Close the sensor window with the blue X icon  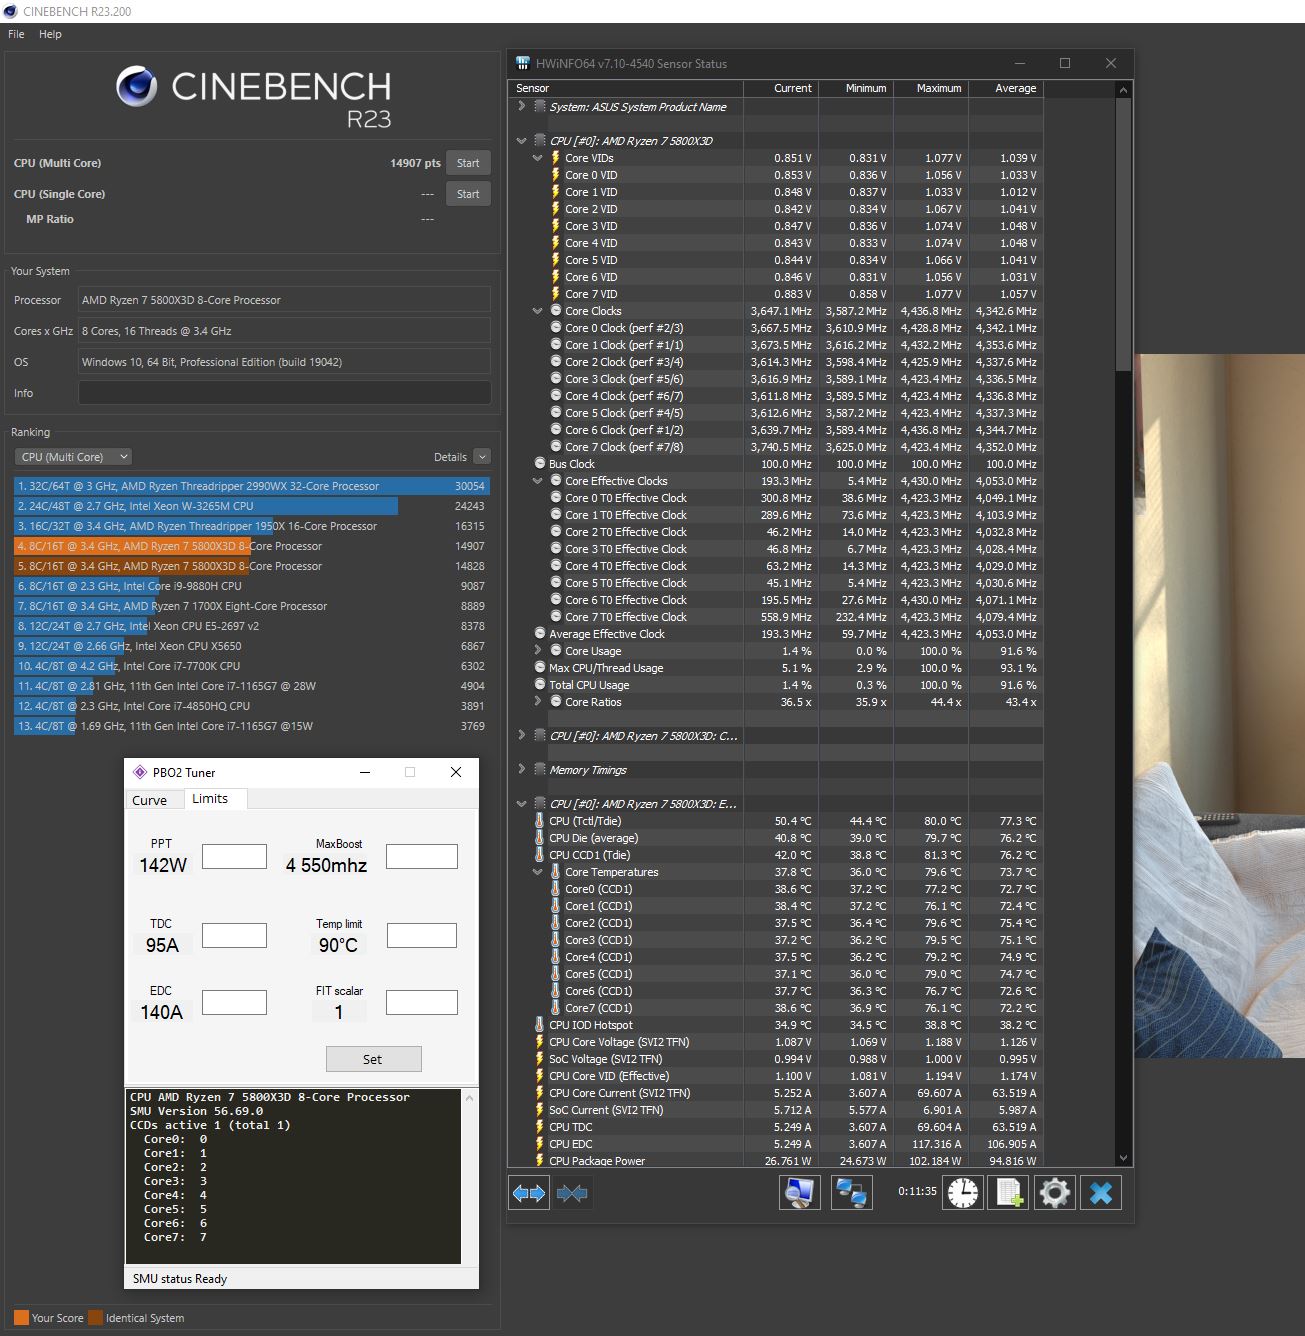1101,1192
